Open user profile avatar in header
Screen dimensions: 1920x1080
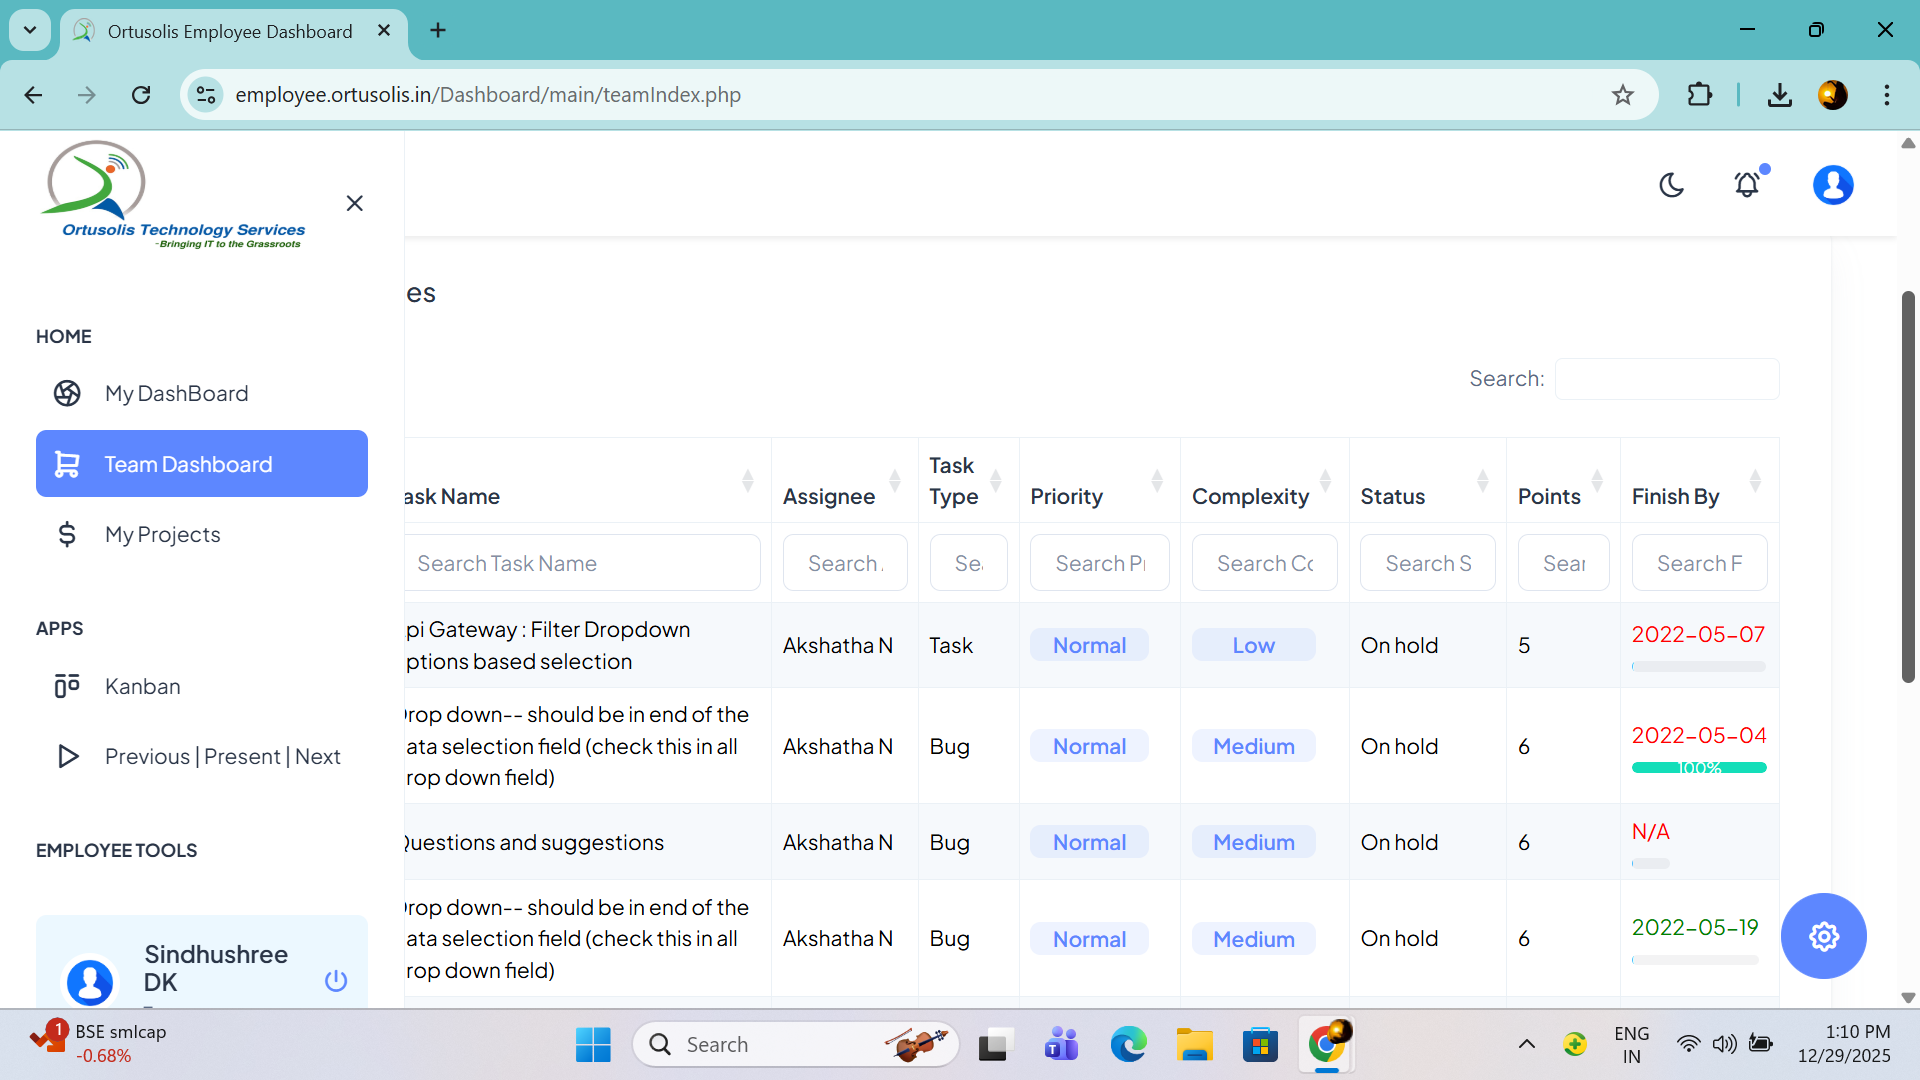(x=1832, y=185)
